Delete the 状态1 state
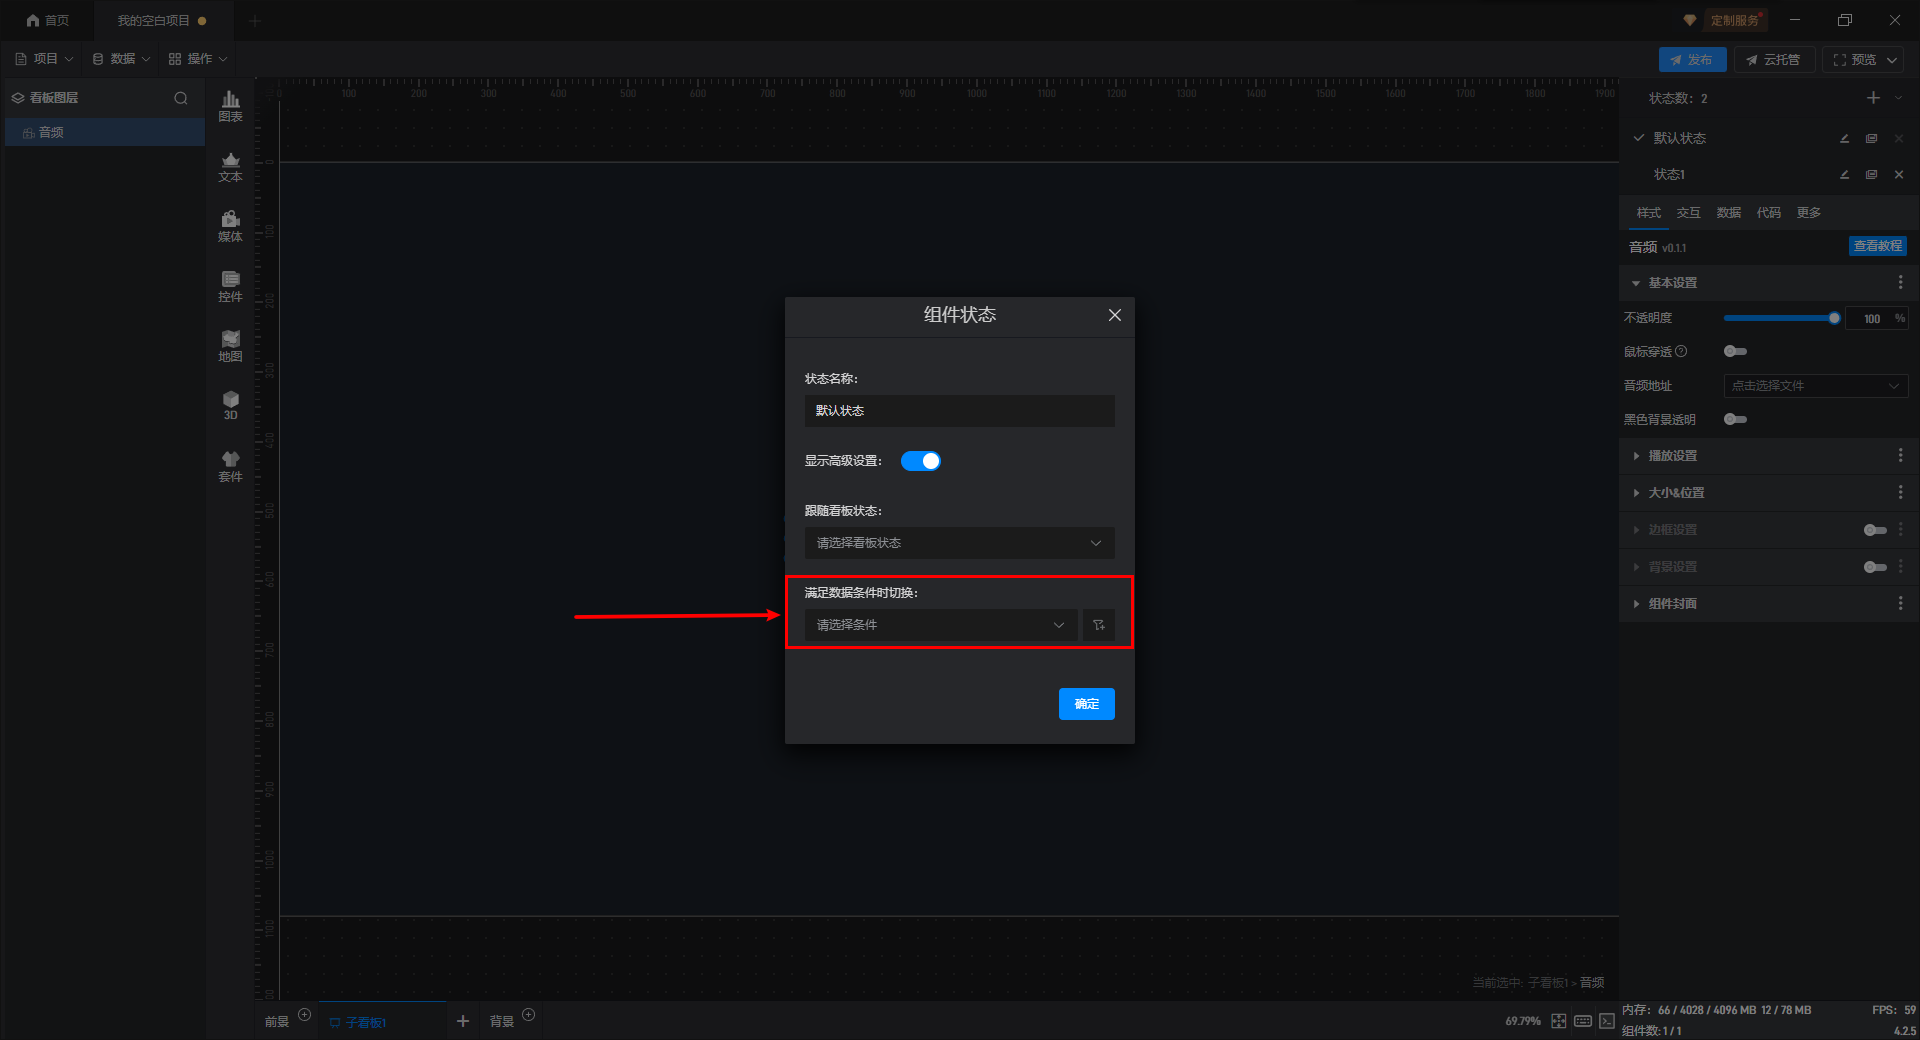The width and height of the screenshot is (1920, 1040). point(1899,174)
